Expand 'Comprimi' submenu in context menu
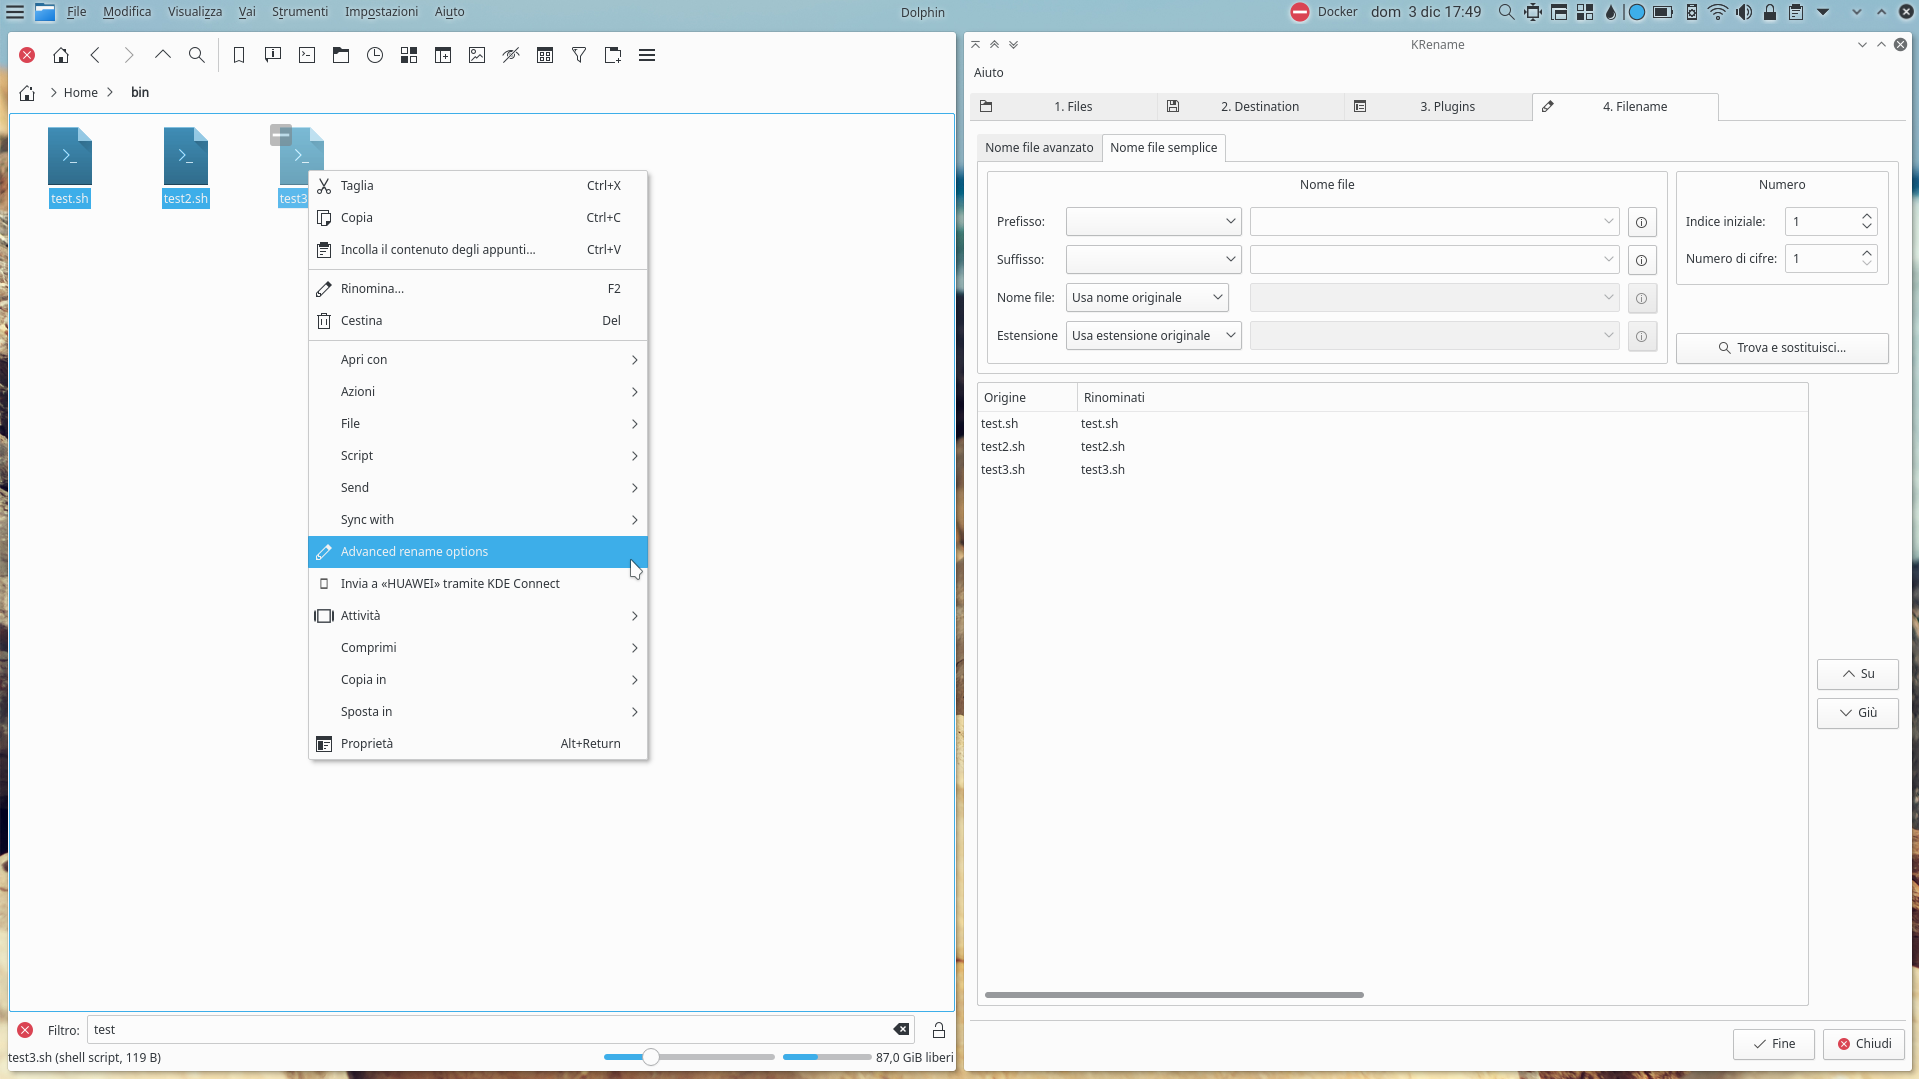Image resolution: width=1919 pixels, height=1079 pixels. click(x=478, y=648)
